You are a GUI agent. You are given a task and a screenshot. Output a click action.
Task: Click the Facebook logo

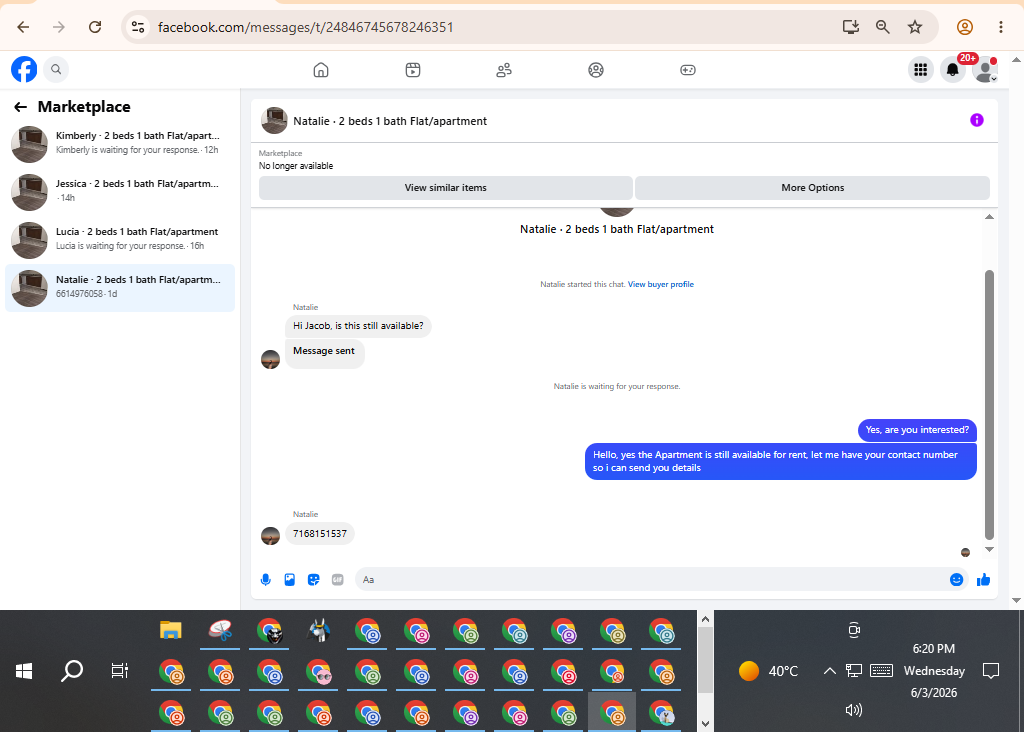(x=24, y=69)
